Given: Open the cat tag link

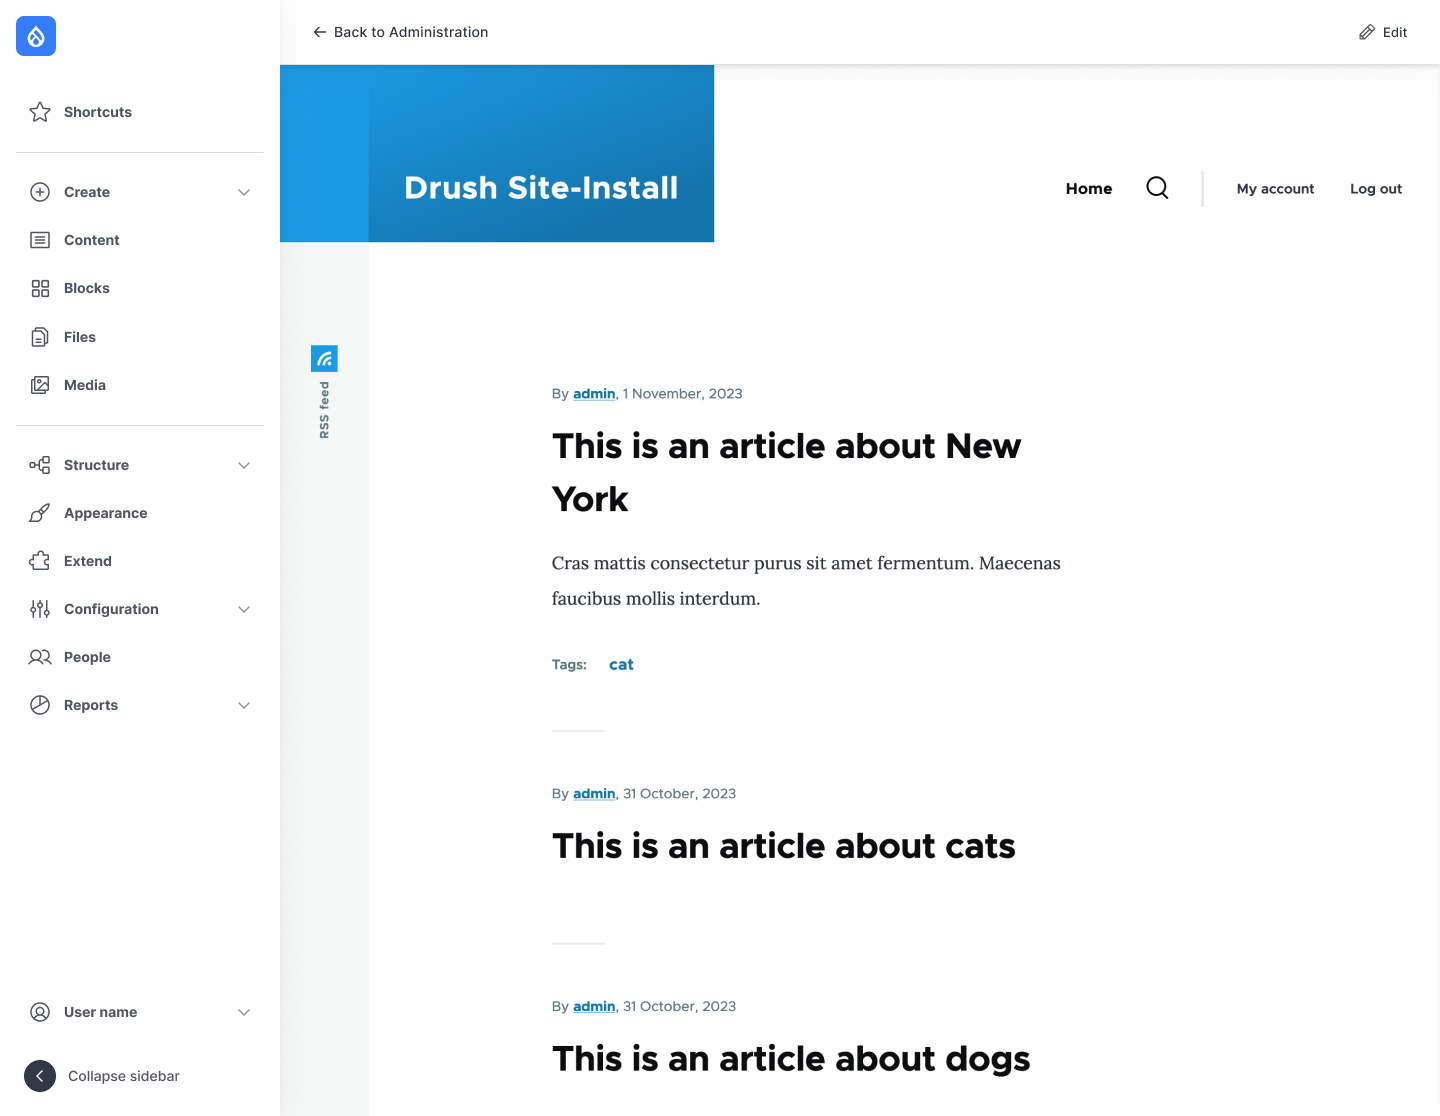Looking at the screenshot, I should click(621, 664).
